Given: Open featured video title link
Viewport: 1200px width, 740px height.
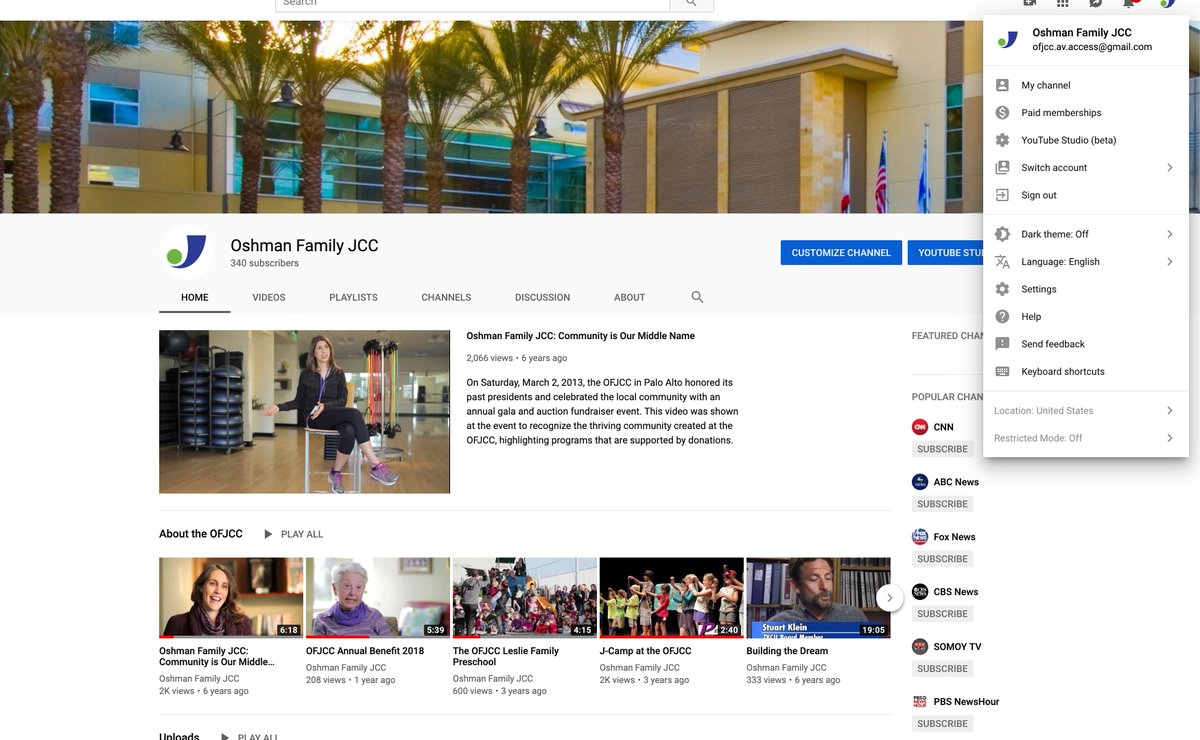Looking at the screenshot, I should click(580, 336).
